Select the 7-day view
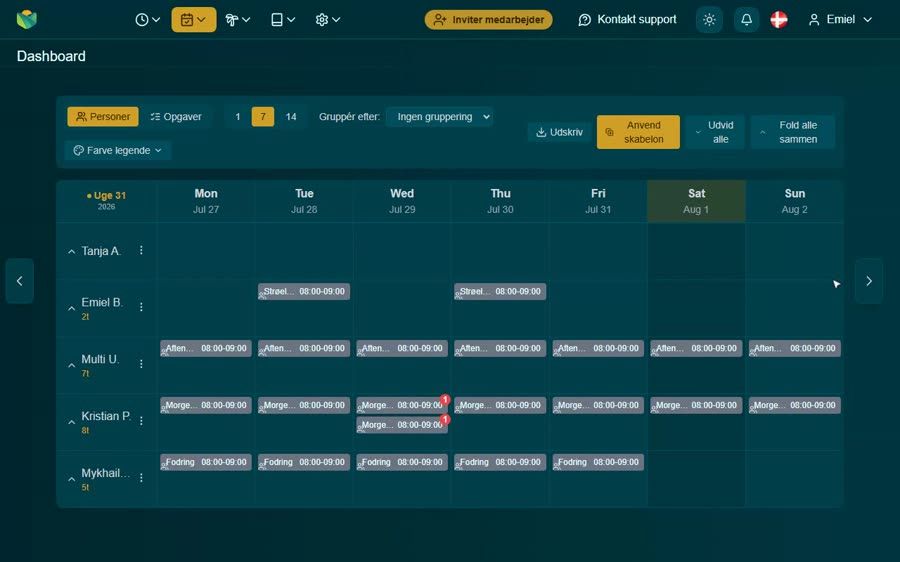Image resolution: width=900 pixels, height=562 pixels. pos(263,117)
